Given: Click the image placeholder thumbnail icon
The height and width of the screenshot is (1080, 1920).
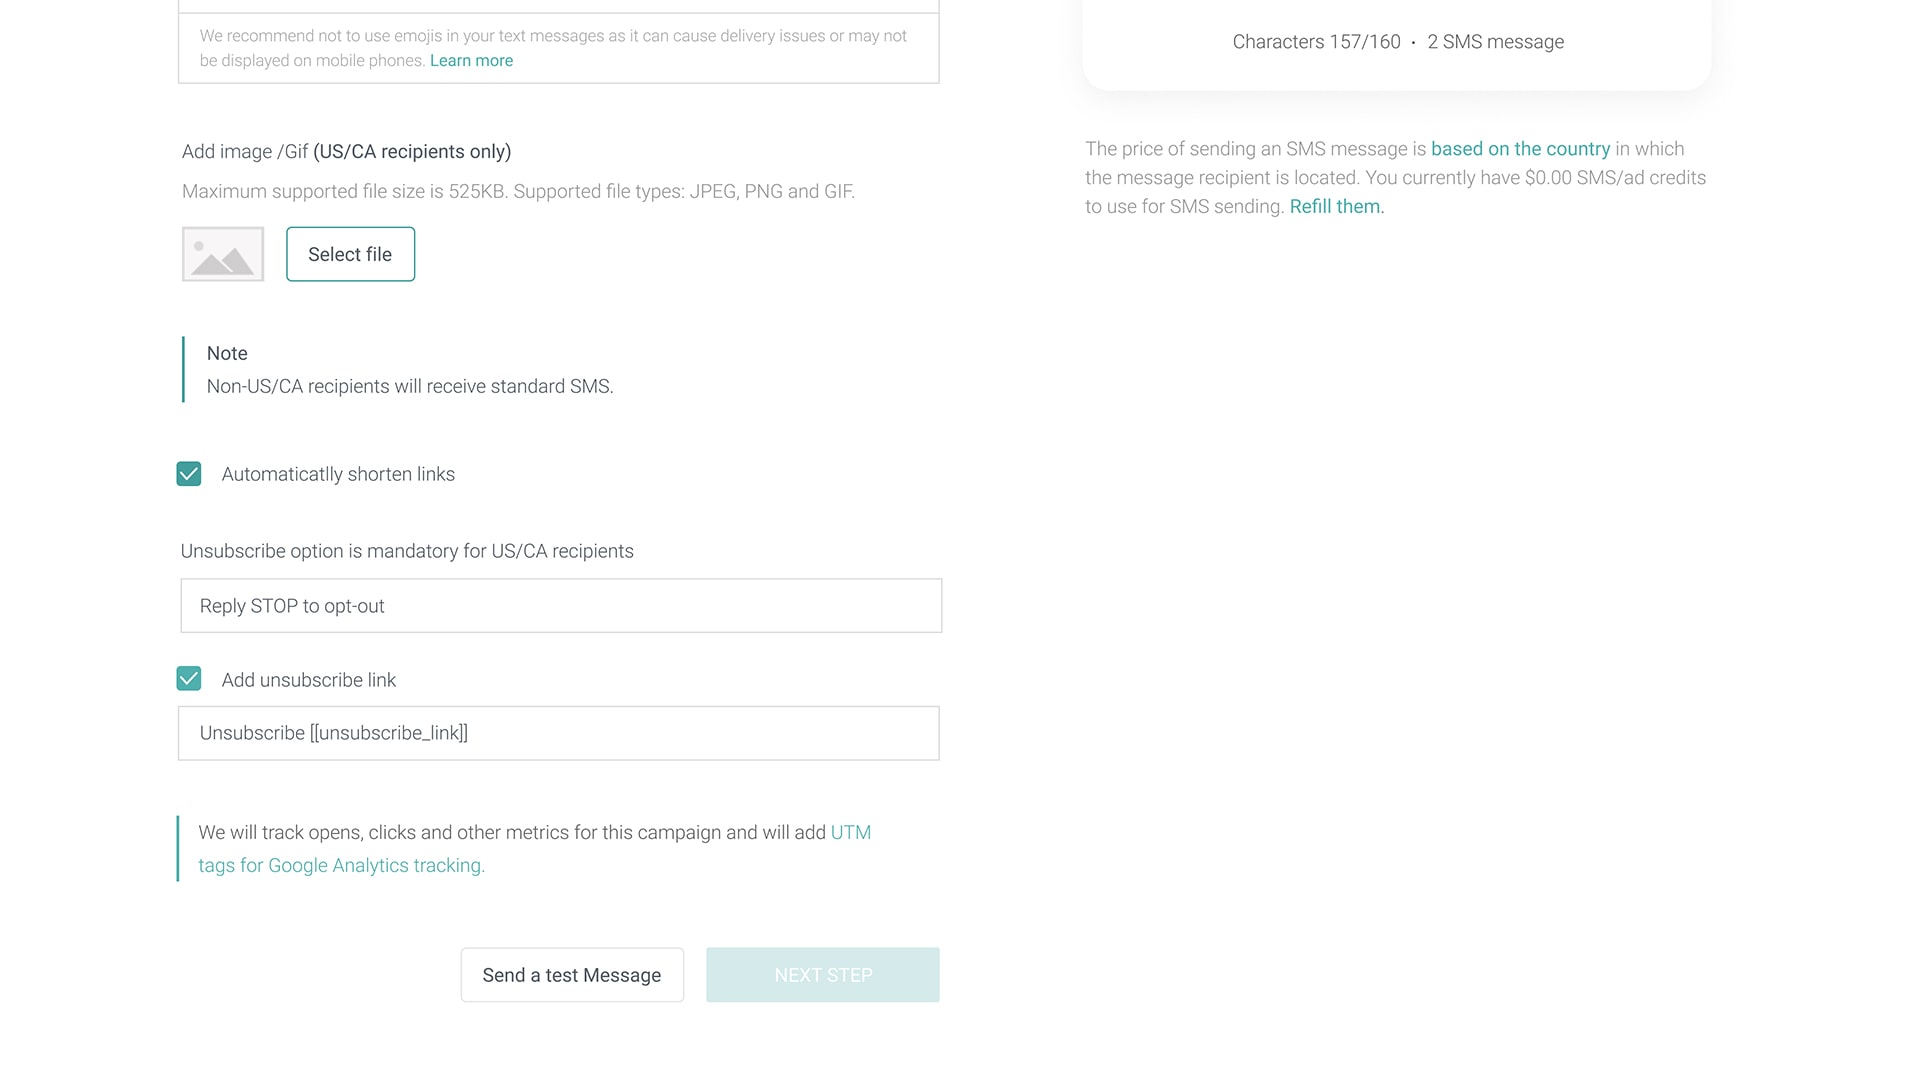Looking at the screenshot, I should (222, 254).
